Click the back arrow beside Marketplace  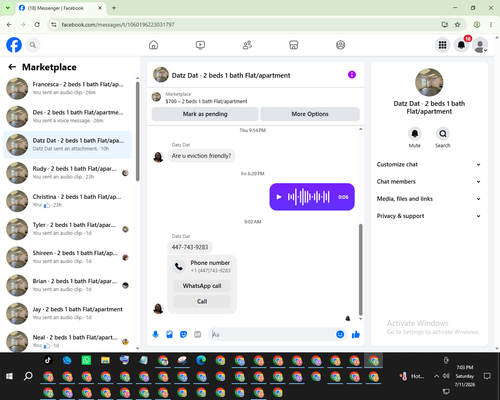[x=12, y=67]
